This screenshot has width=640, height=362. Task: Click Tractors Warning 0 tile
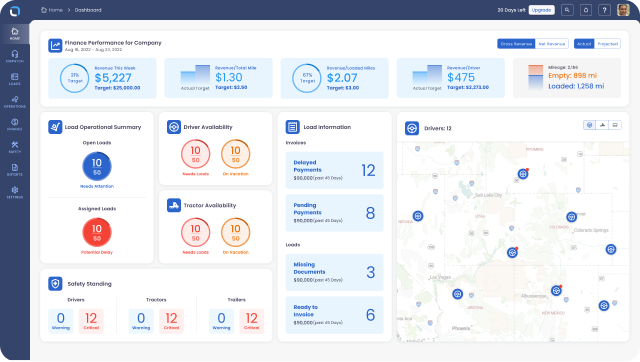click(x=141, y=321)
